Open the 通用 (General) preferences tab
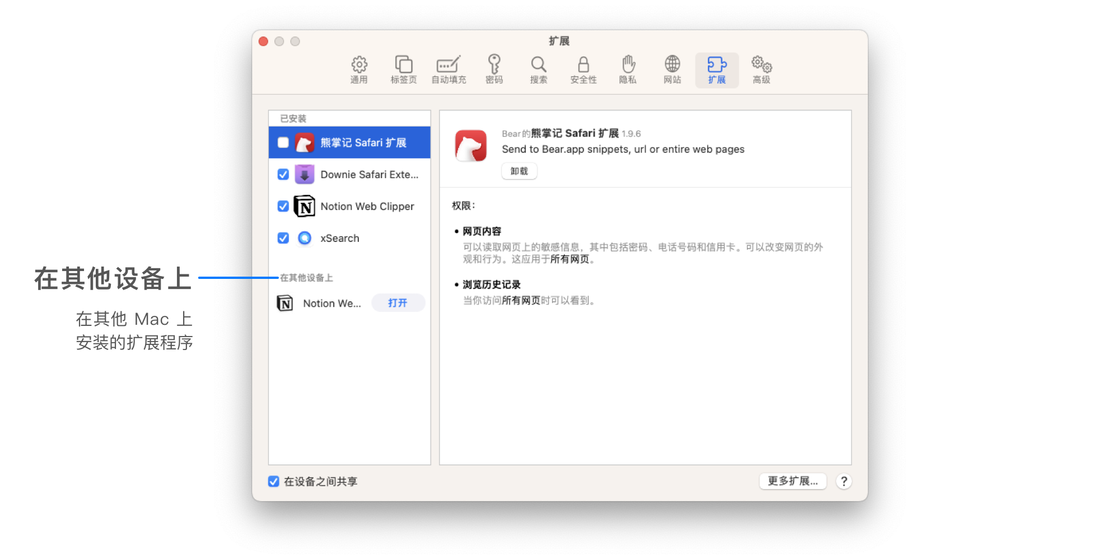Image resolution: width=1120 pixels, height=560 pixels. [359, 70]
